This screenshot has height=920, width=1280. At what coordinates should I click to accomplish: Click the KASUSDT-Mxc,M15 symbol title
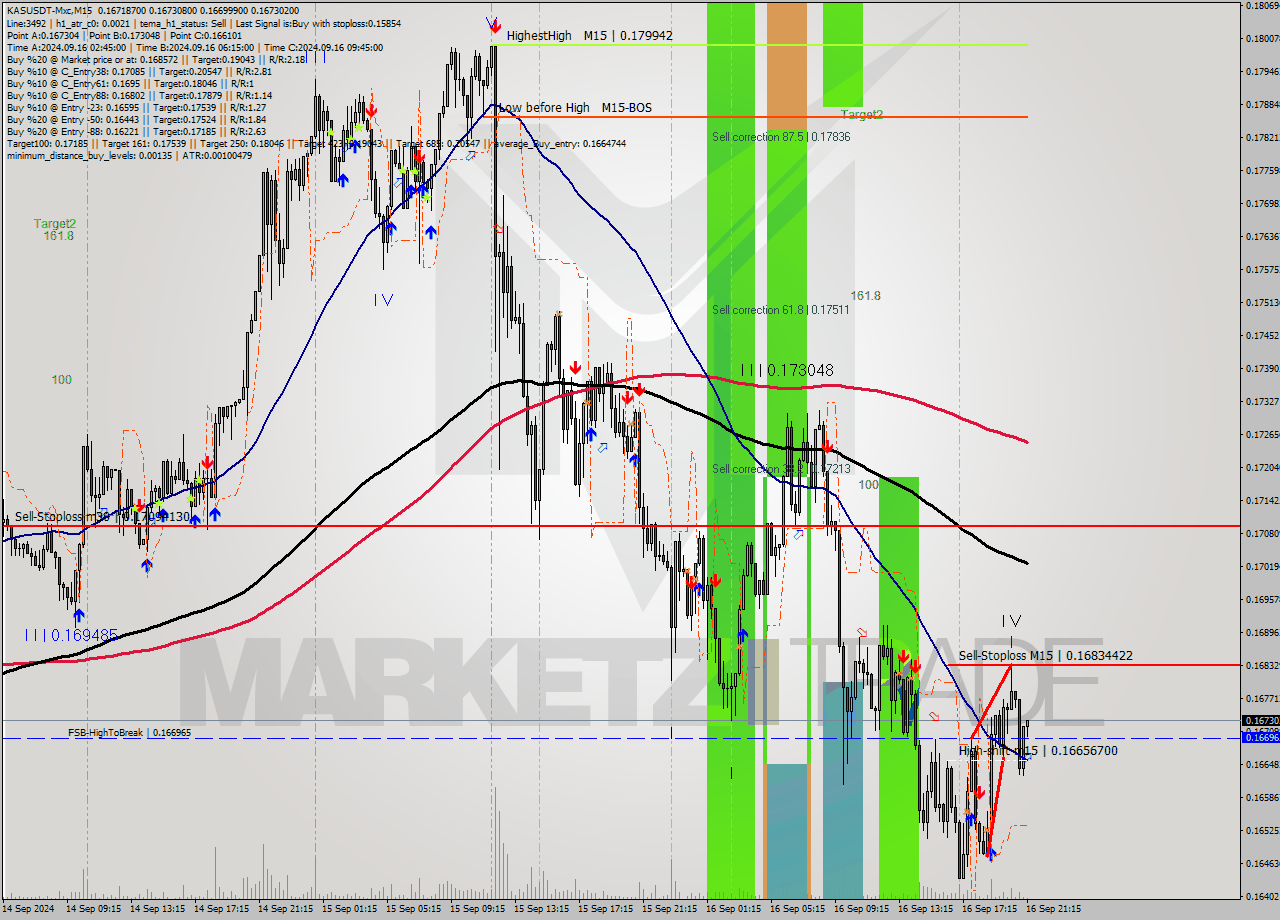(48, 10)
